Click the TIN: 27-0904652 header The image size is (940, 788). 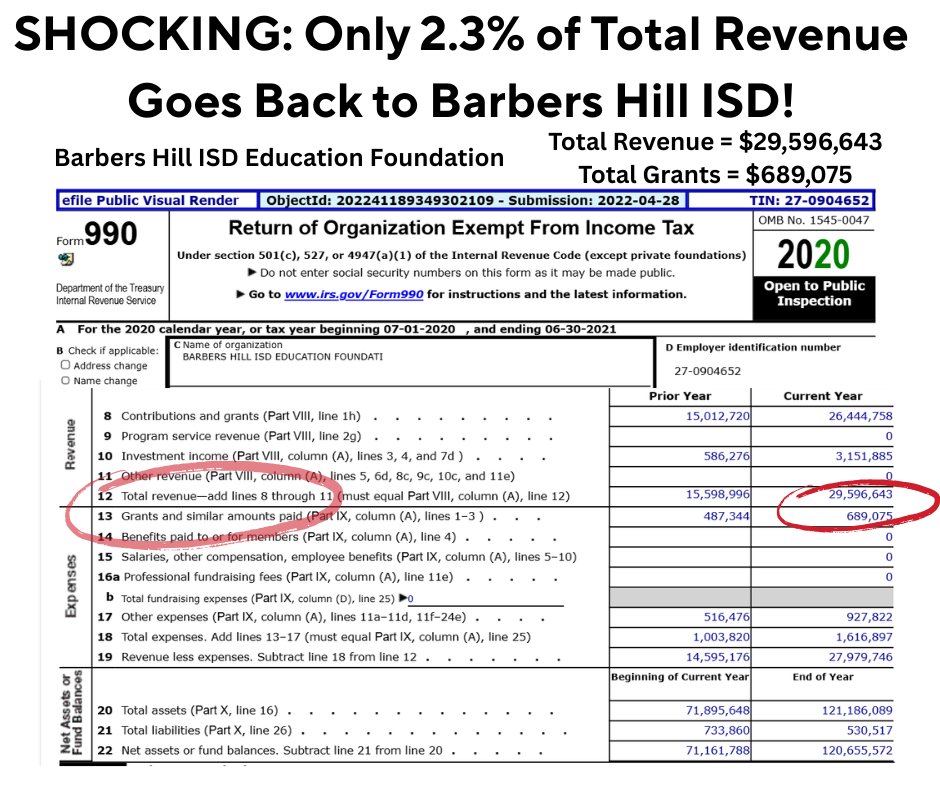809,200
